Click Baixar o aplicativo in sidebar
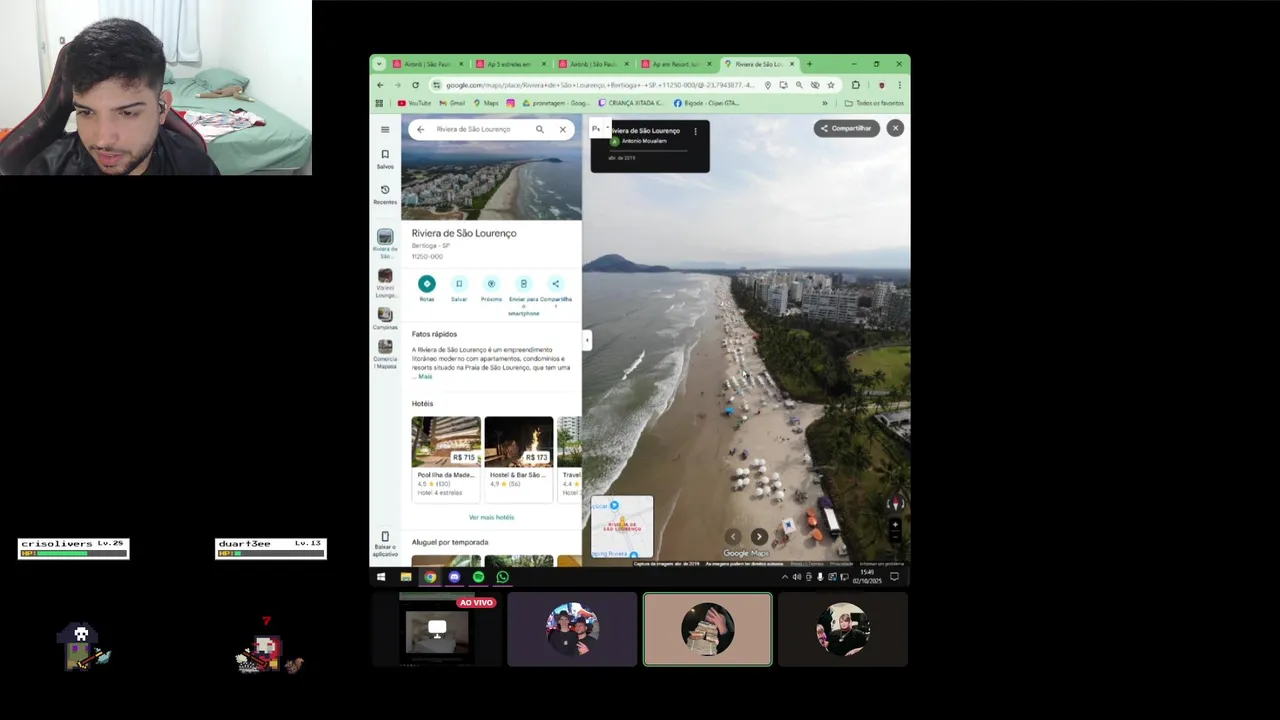This screenshot has height=720, width=1280. pyautogui.click(x=385, y=543)
